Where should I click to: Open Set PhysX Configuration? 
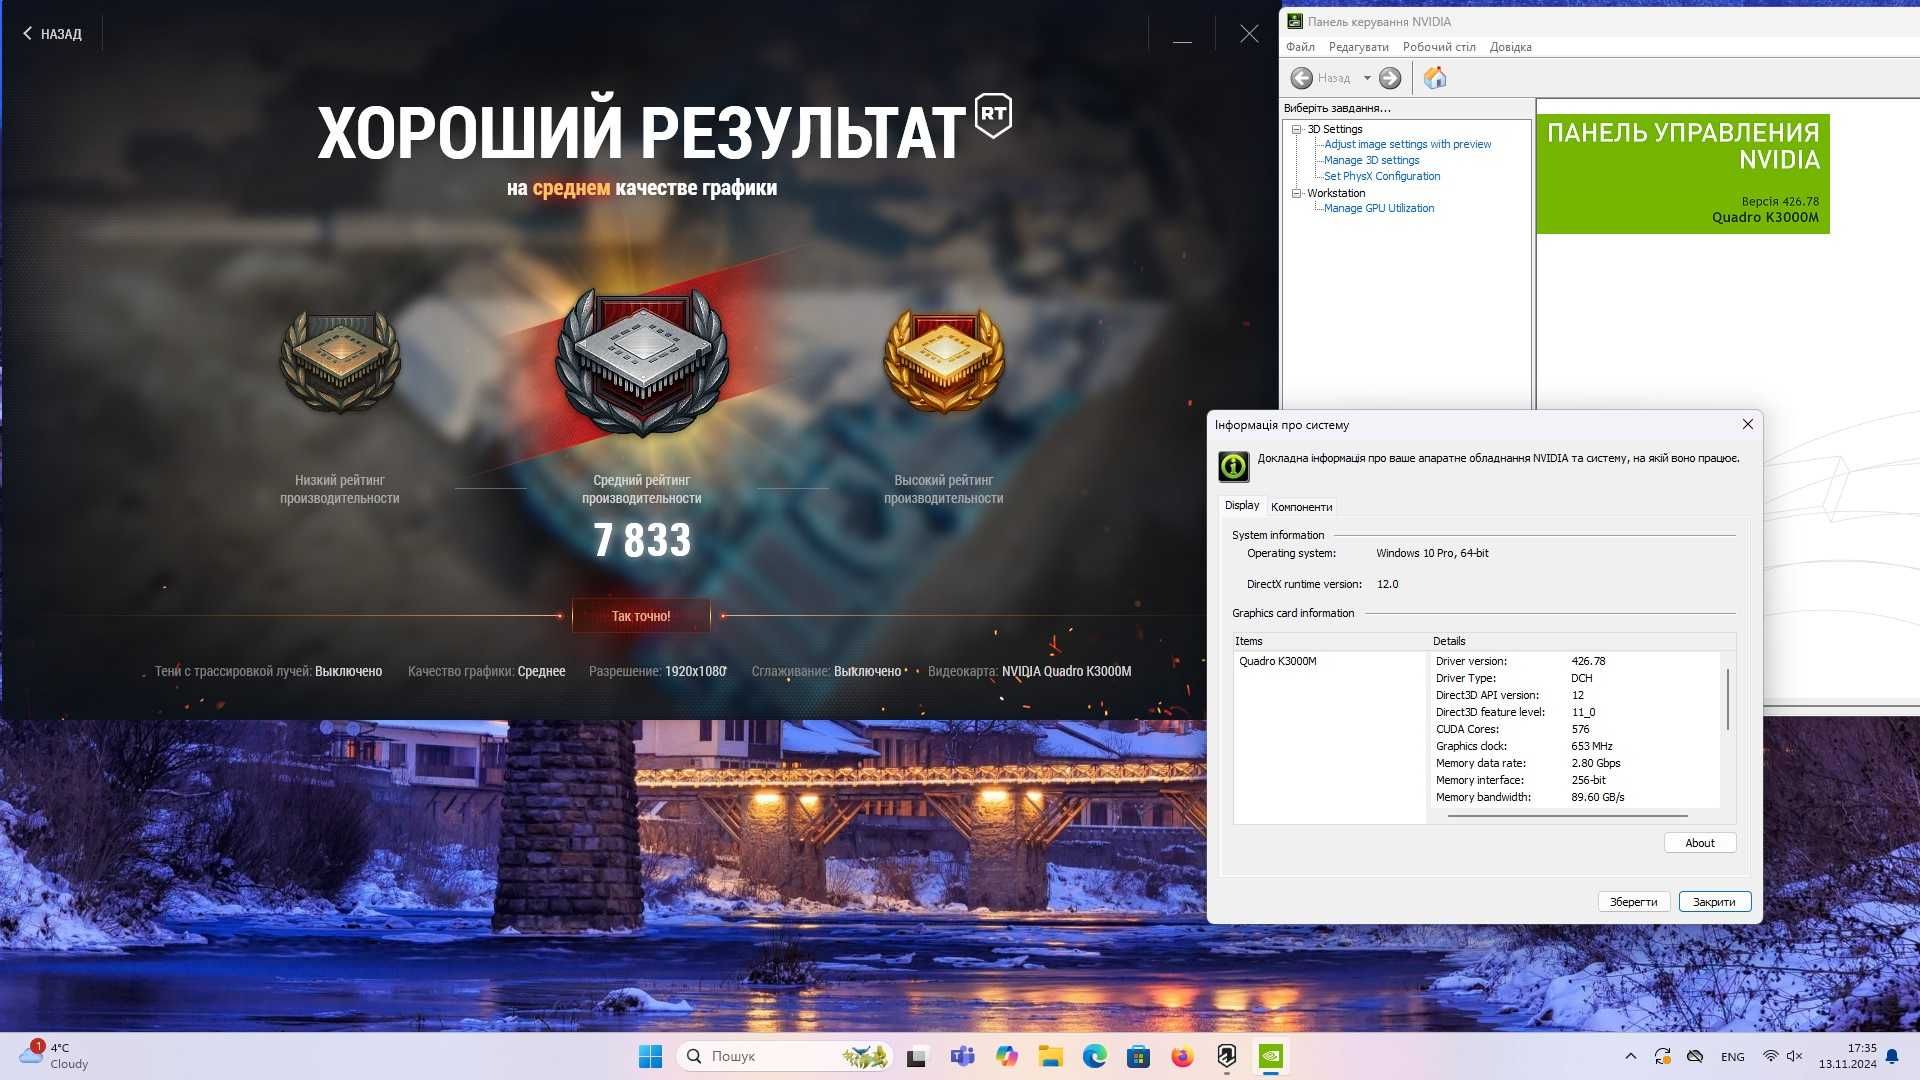click(1382, 176)
